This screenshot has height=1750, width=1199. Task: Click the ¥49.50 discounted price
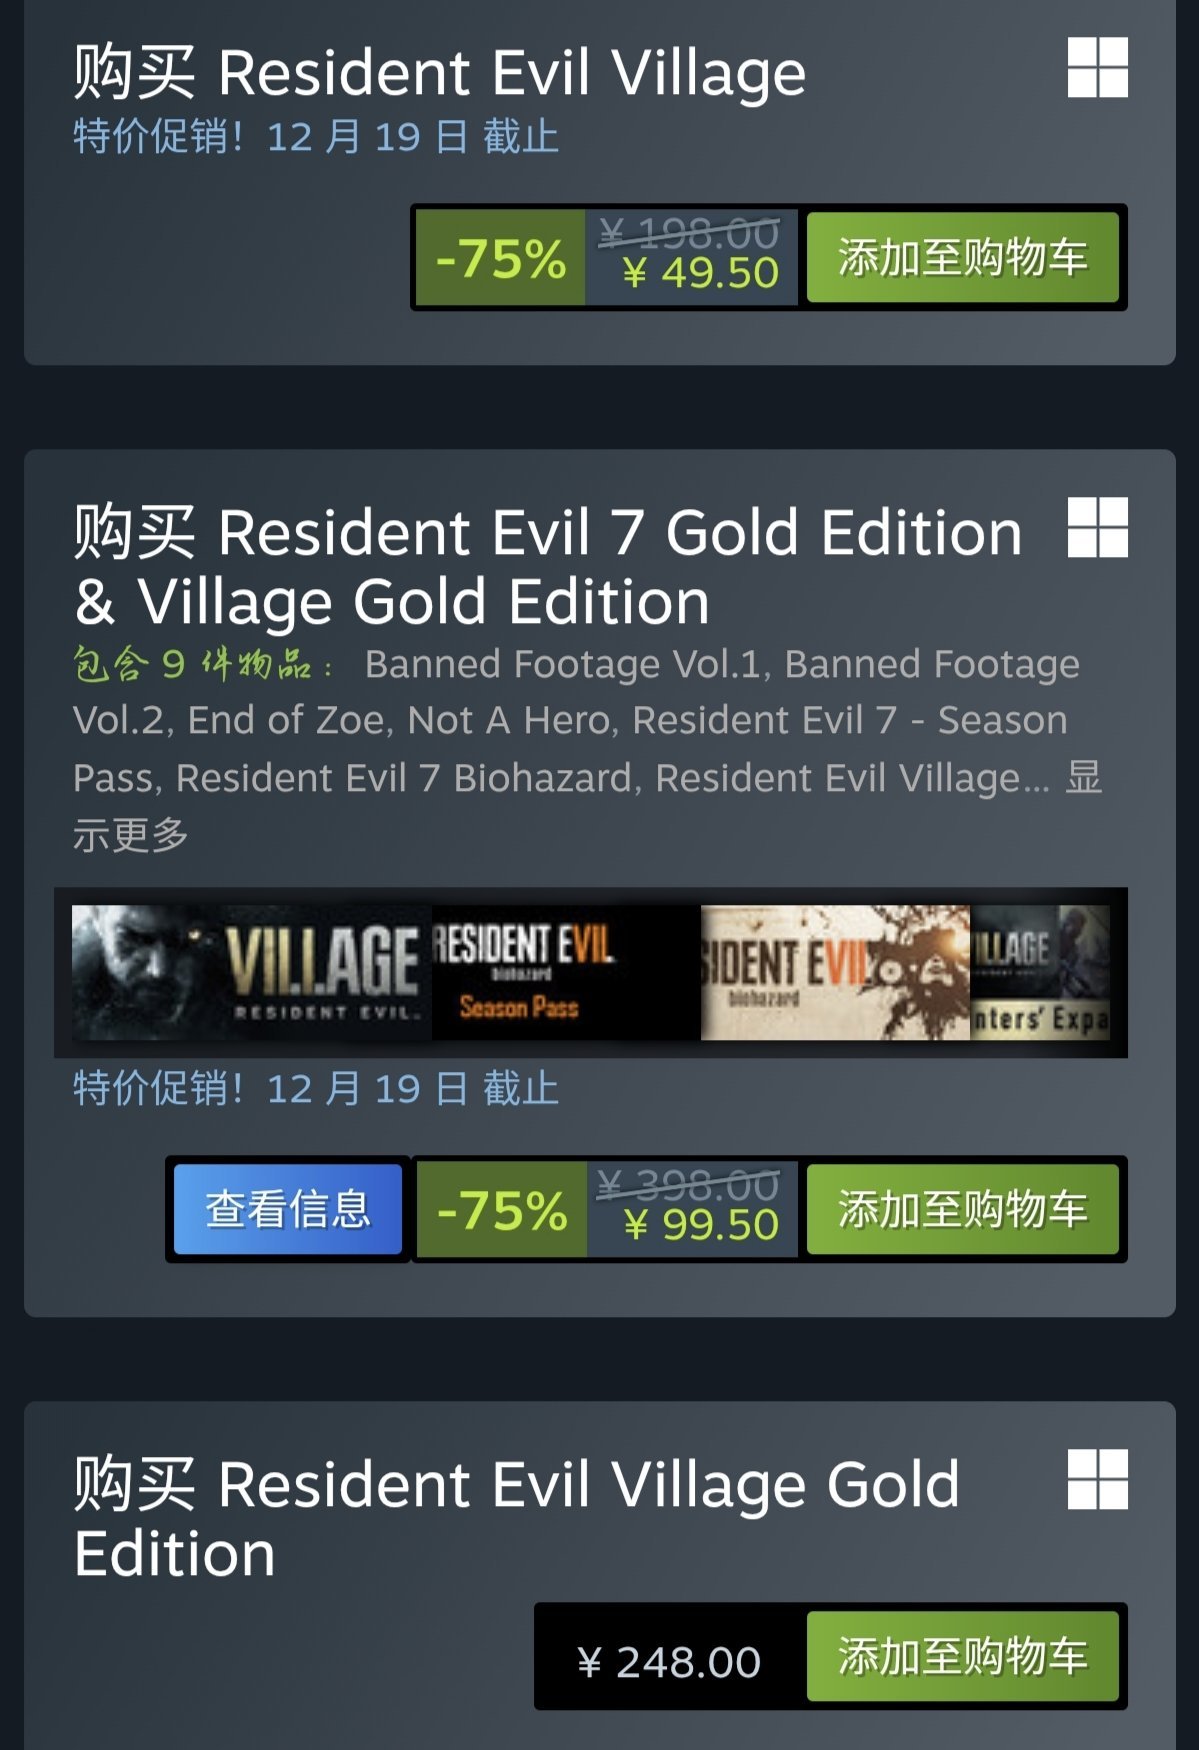coord(700,273)
